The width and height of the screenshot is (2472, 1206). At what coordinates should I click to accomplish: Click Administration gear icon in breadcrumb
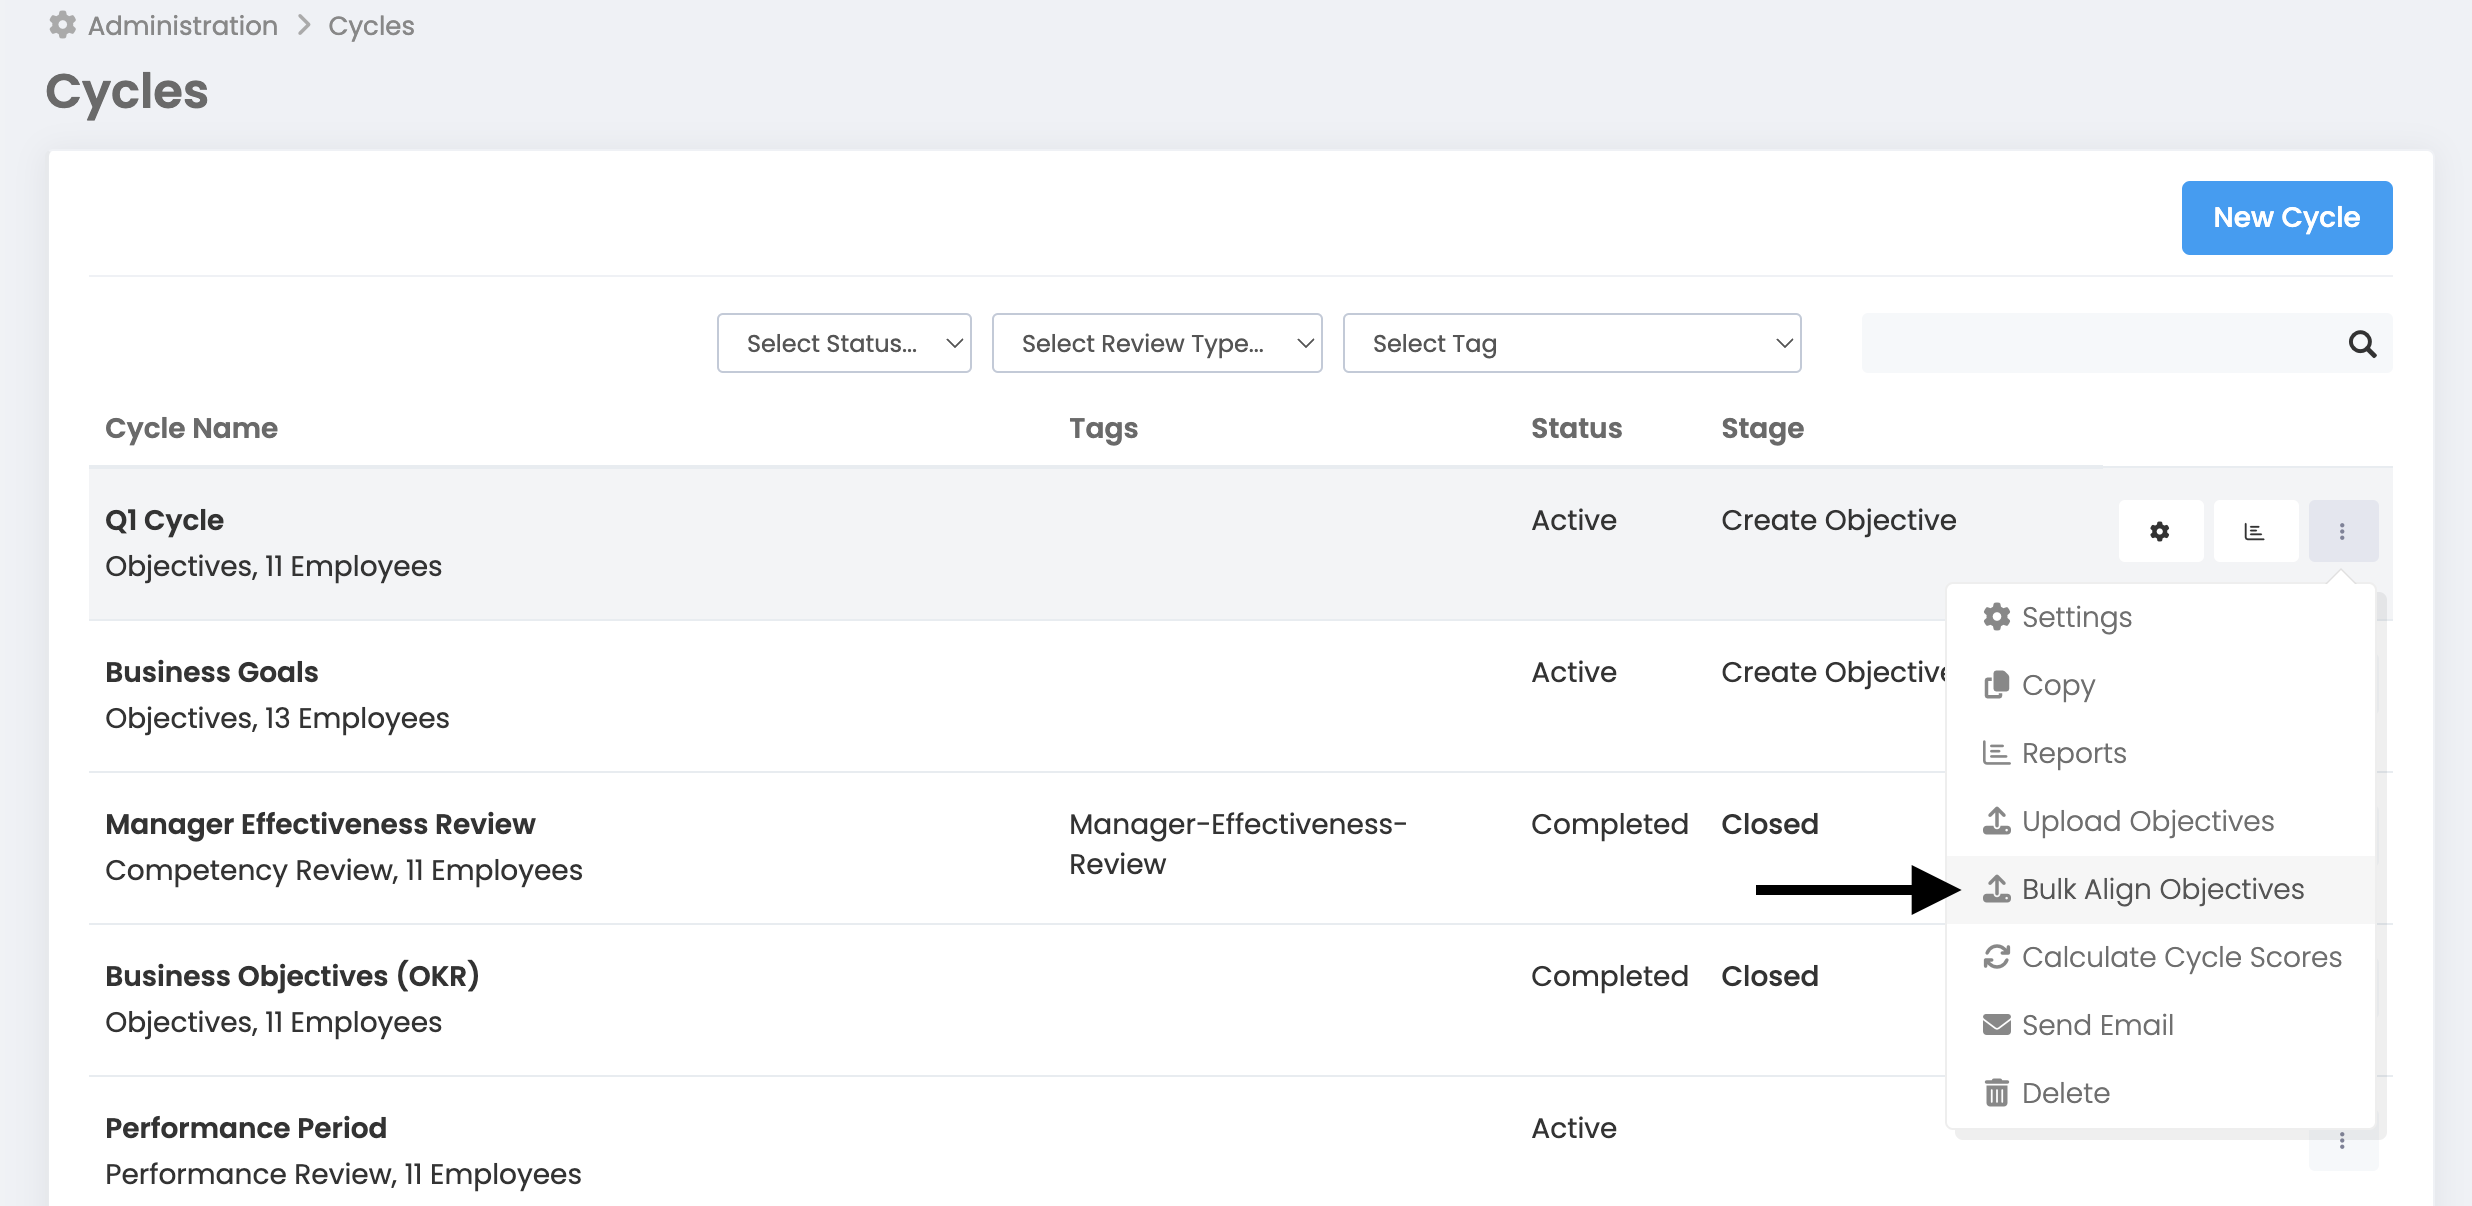[x=63, y=25]
